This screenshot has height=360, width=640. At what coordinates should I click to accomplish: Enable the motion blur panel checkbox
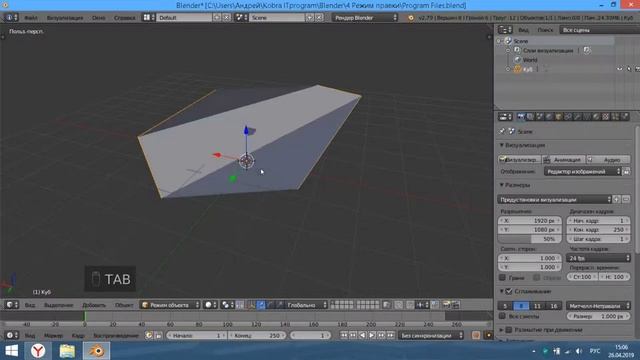509,330
